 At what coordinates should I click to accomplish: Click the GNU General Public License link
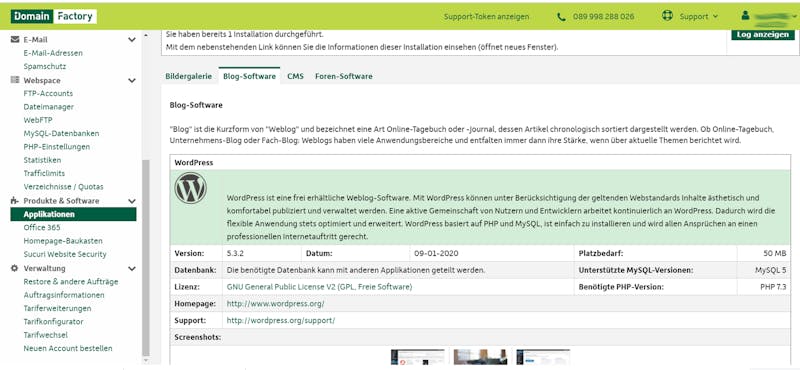pos(319,287)
